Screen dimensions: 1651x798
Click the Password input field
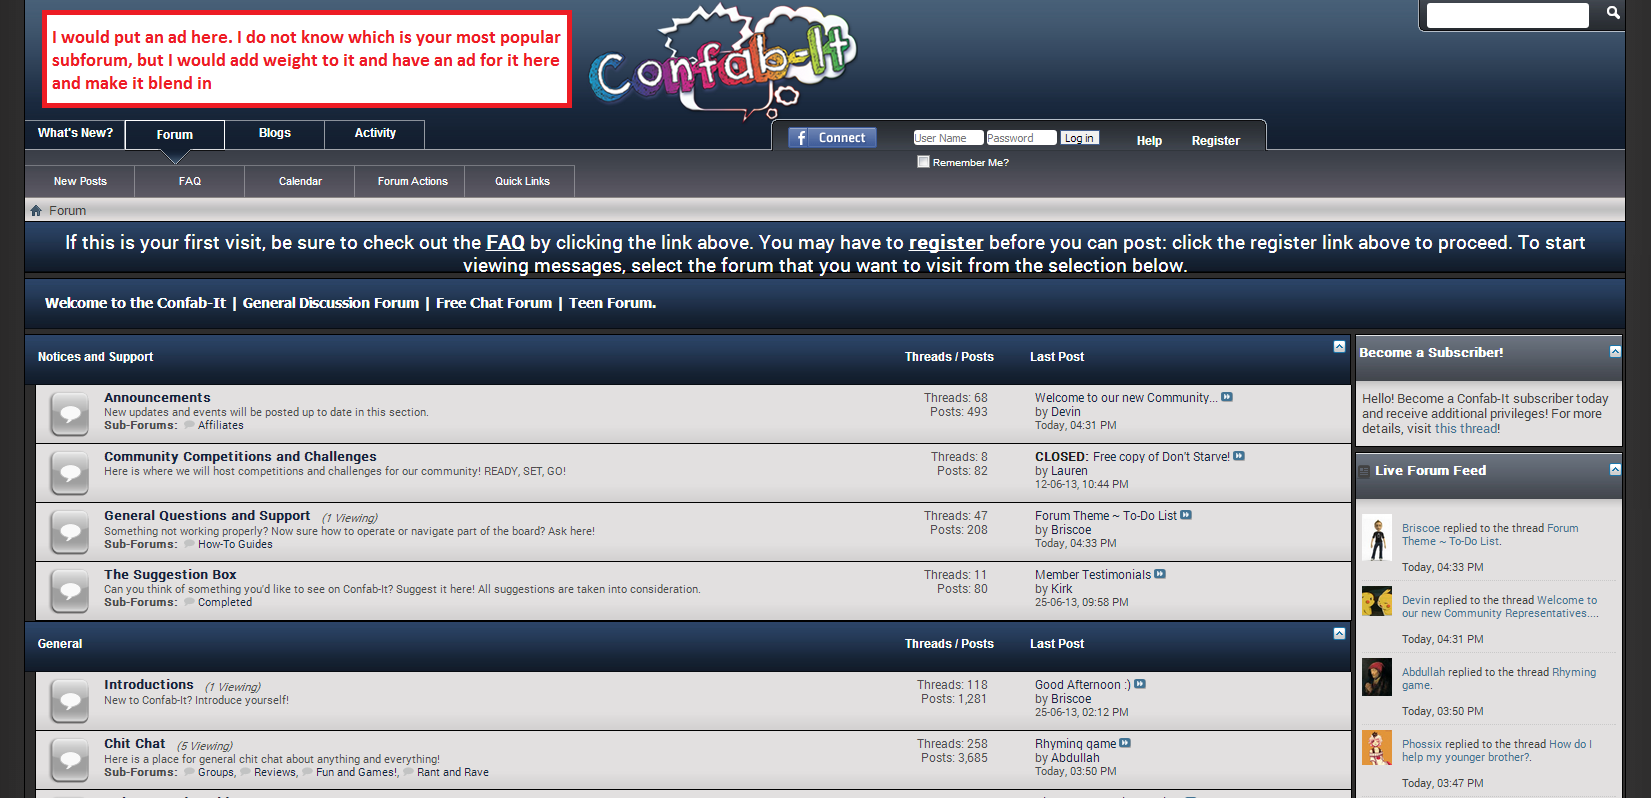1021,138
